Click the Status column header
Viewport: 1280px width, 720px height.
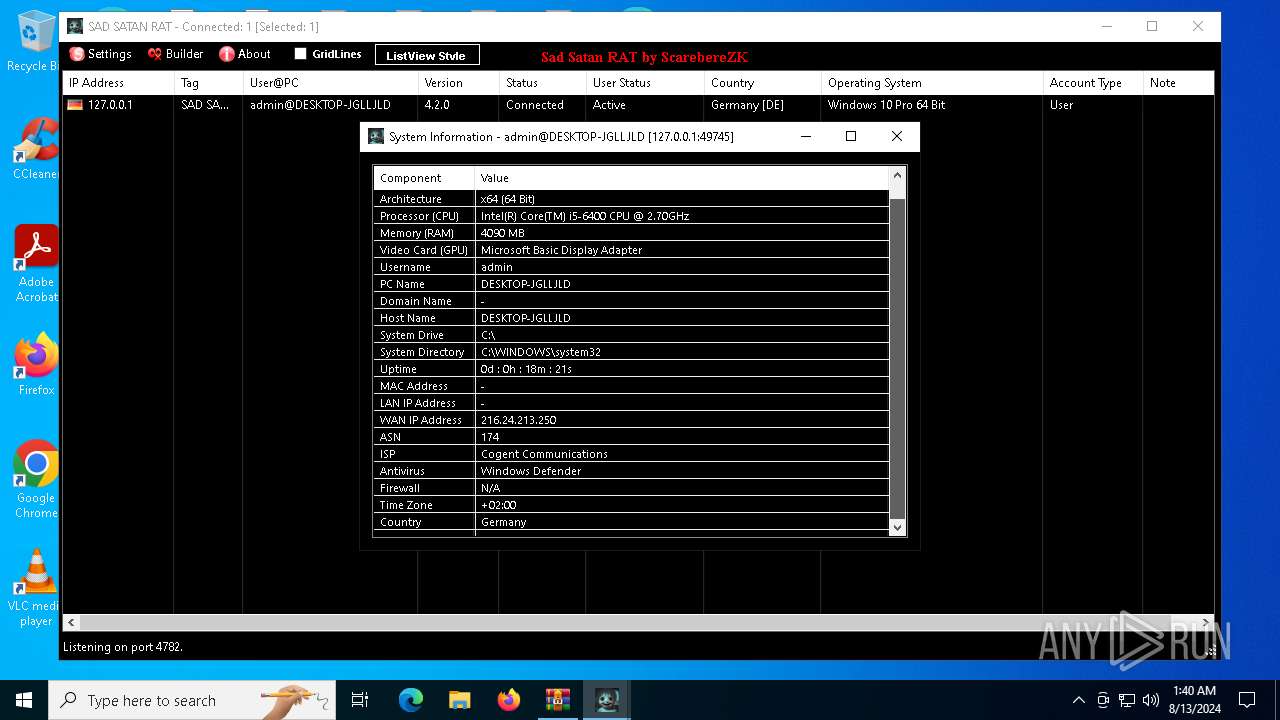pyautogui.click(x=542, y=83)
